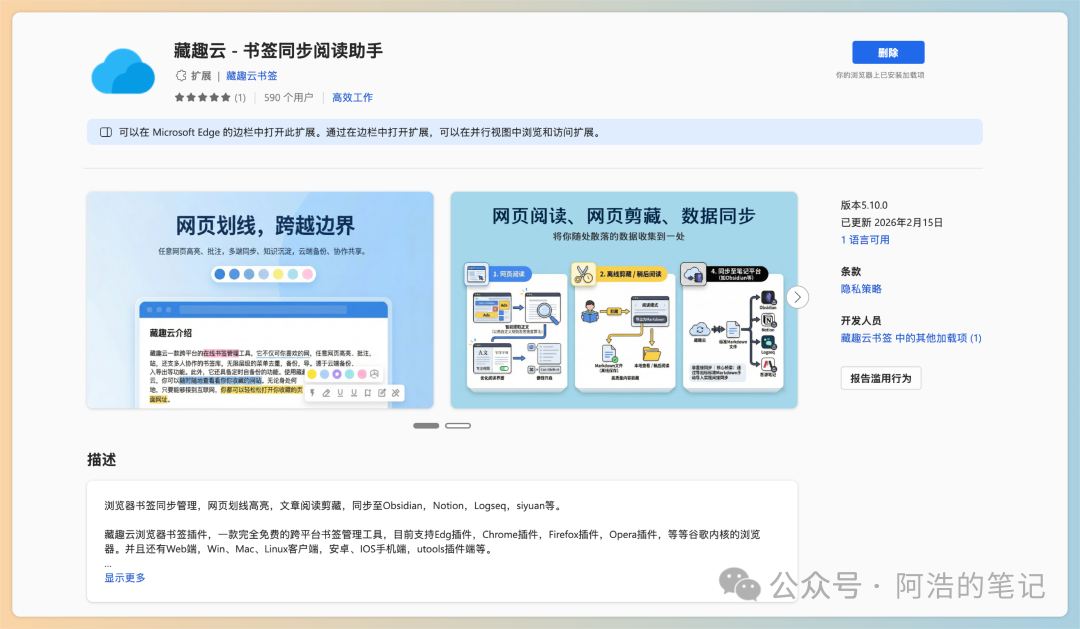Select the second carousel page indicator

(x=458, y=426)
